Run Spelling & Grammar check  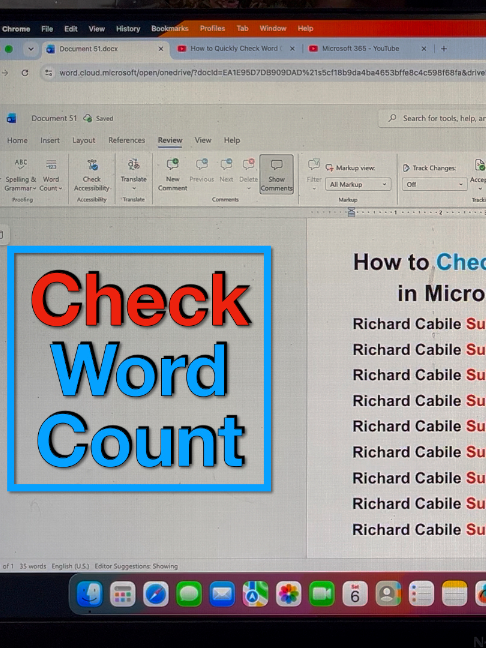click(x=21, y=175)
